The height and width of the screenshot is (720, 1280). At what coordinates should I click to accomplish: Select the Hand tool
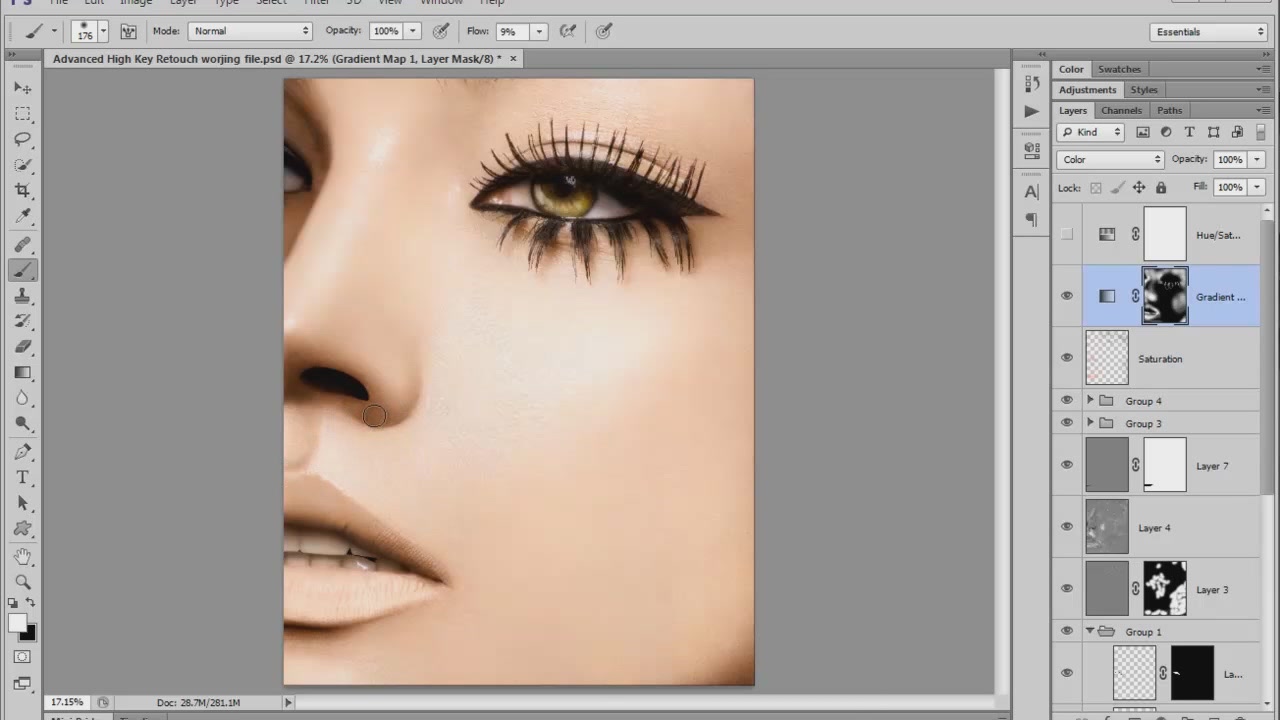(x=22, y=557)
